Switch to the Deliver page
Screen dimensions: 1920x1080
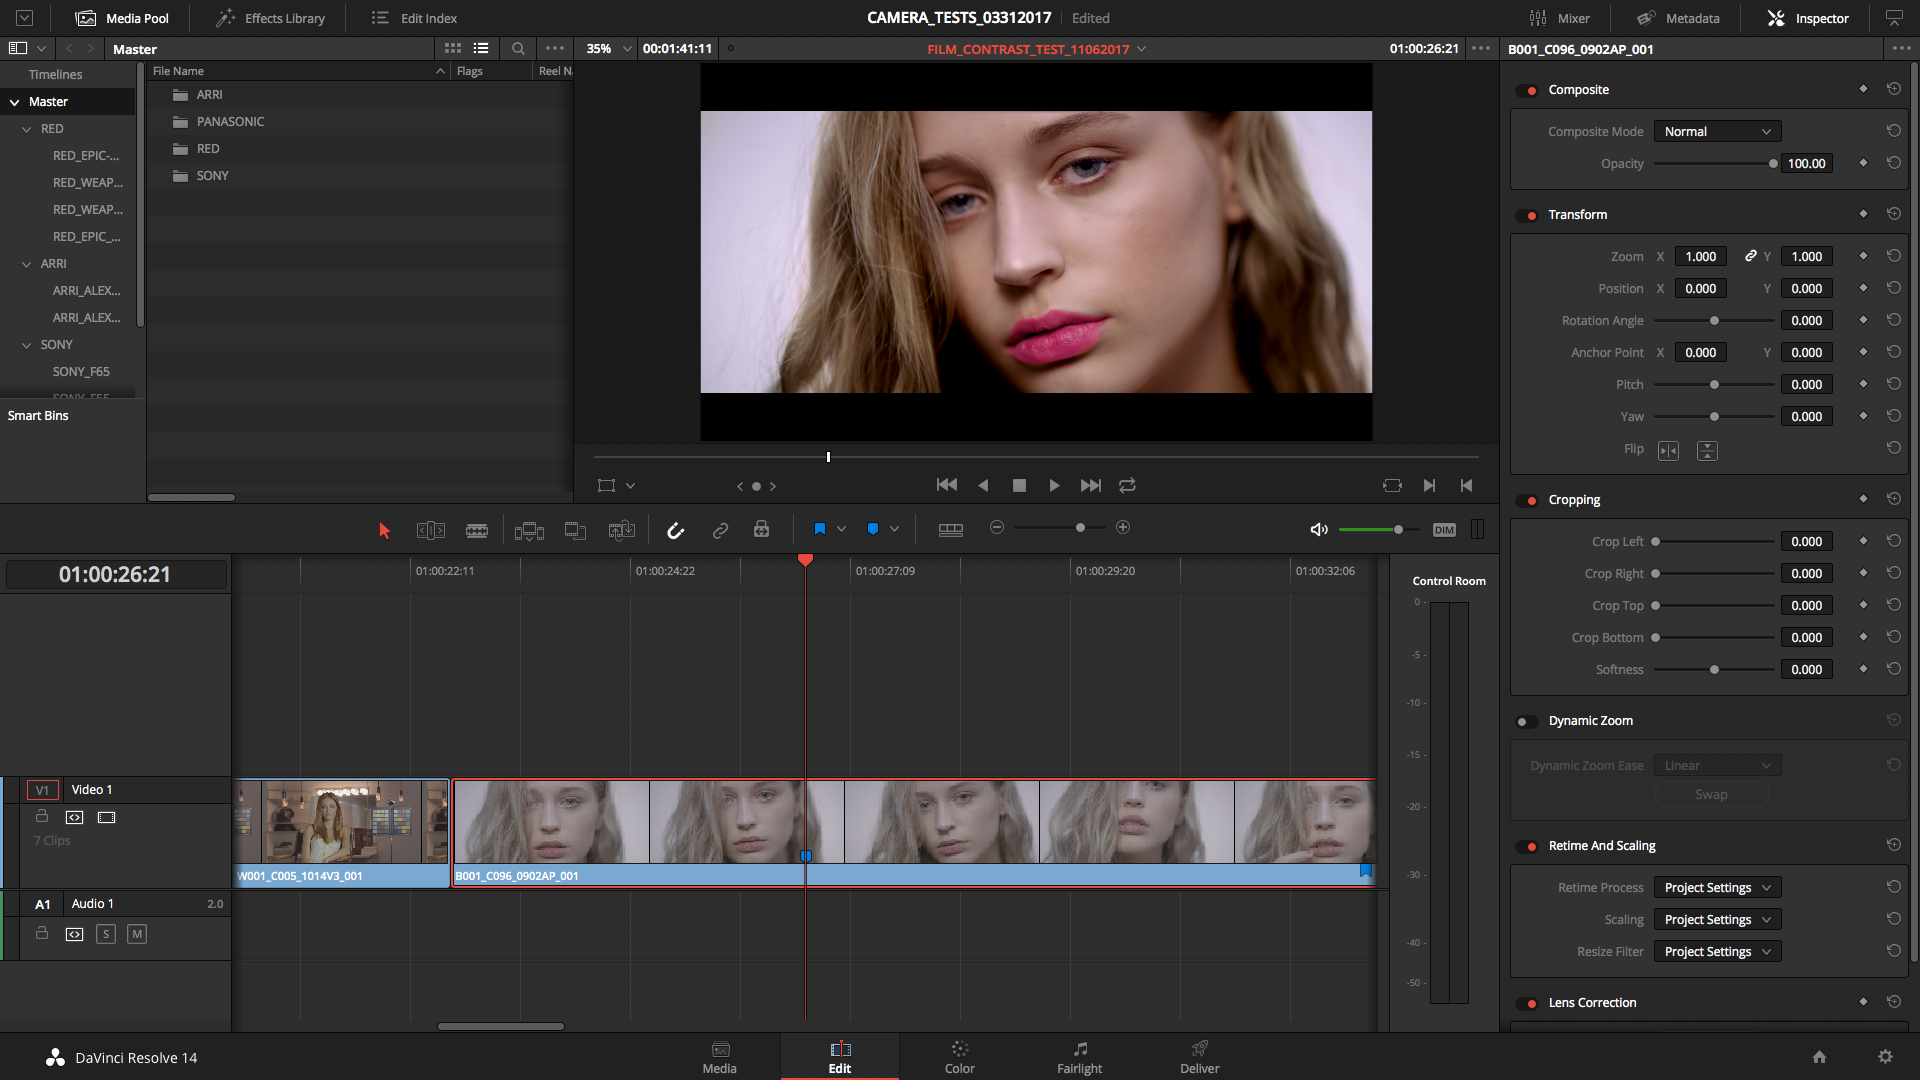tap(1200, 1057)
